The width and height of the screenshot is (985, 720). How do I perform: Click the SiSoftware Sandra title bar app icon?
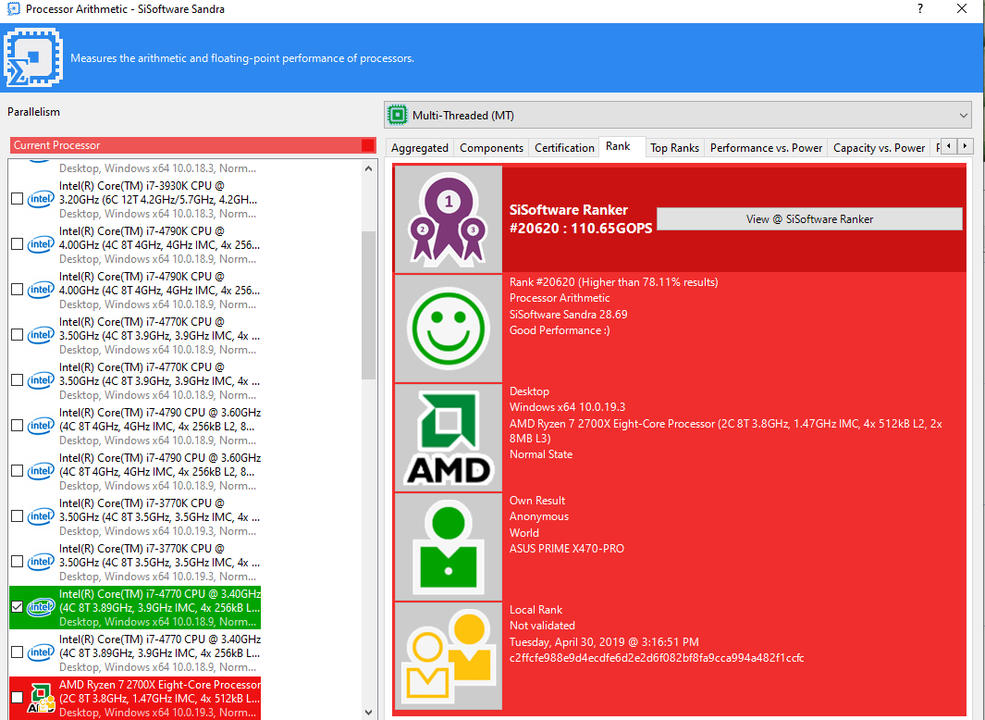pyautogui.click(x=13, y=9)
